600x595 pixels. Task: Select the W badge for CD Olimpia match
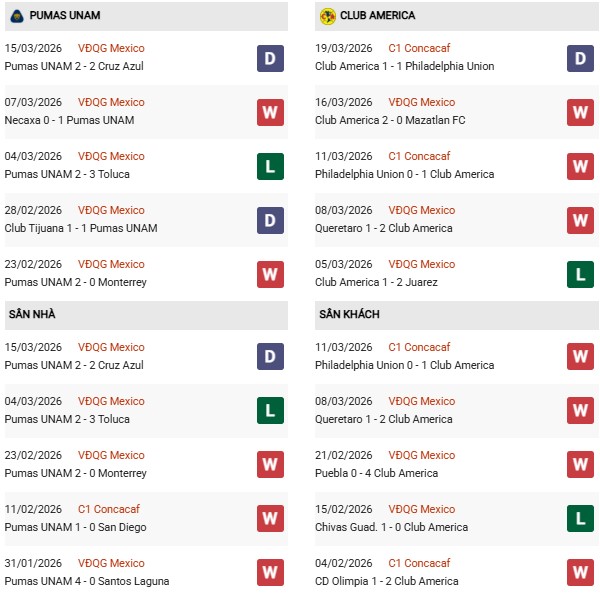581,573
